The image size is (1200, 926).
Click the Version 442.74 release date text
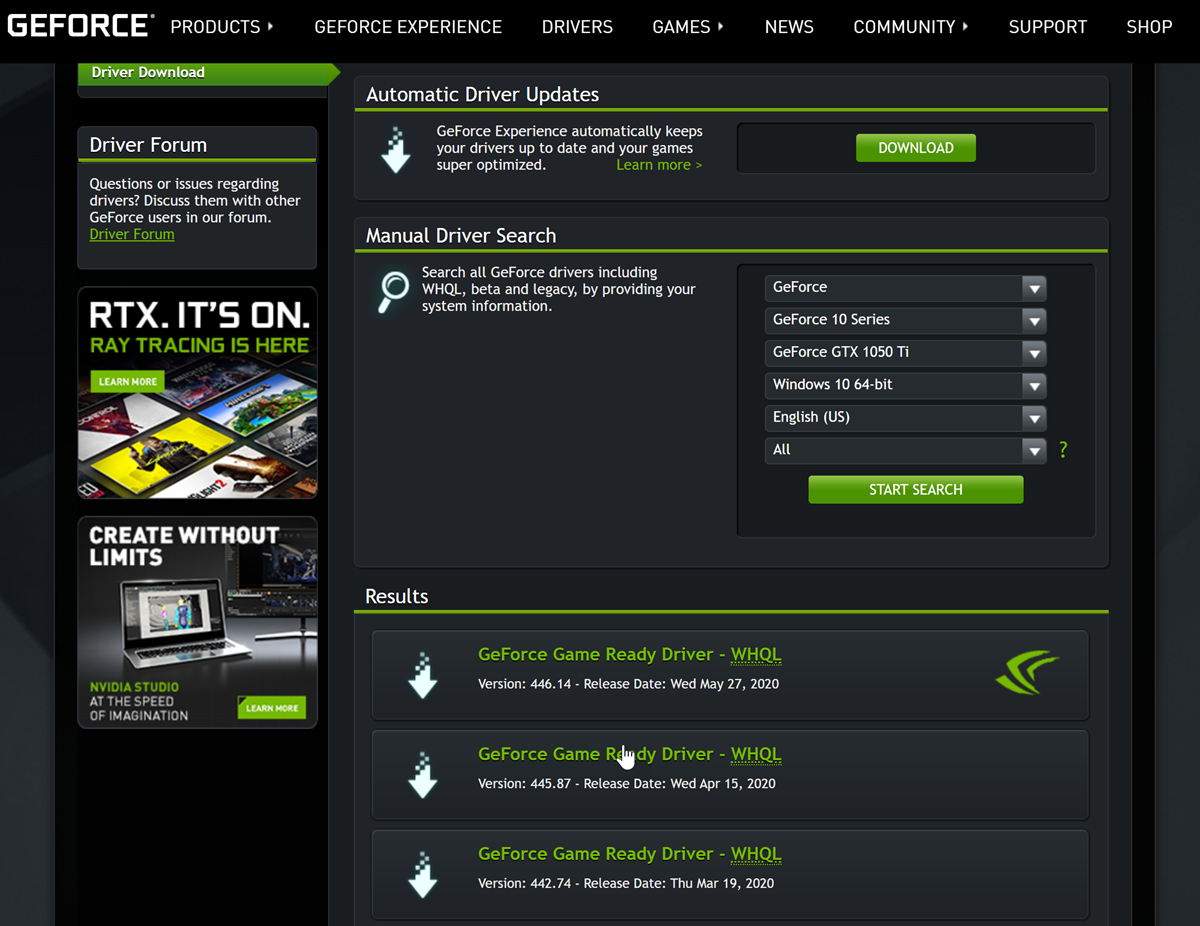[x=626, y=884]
